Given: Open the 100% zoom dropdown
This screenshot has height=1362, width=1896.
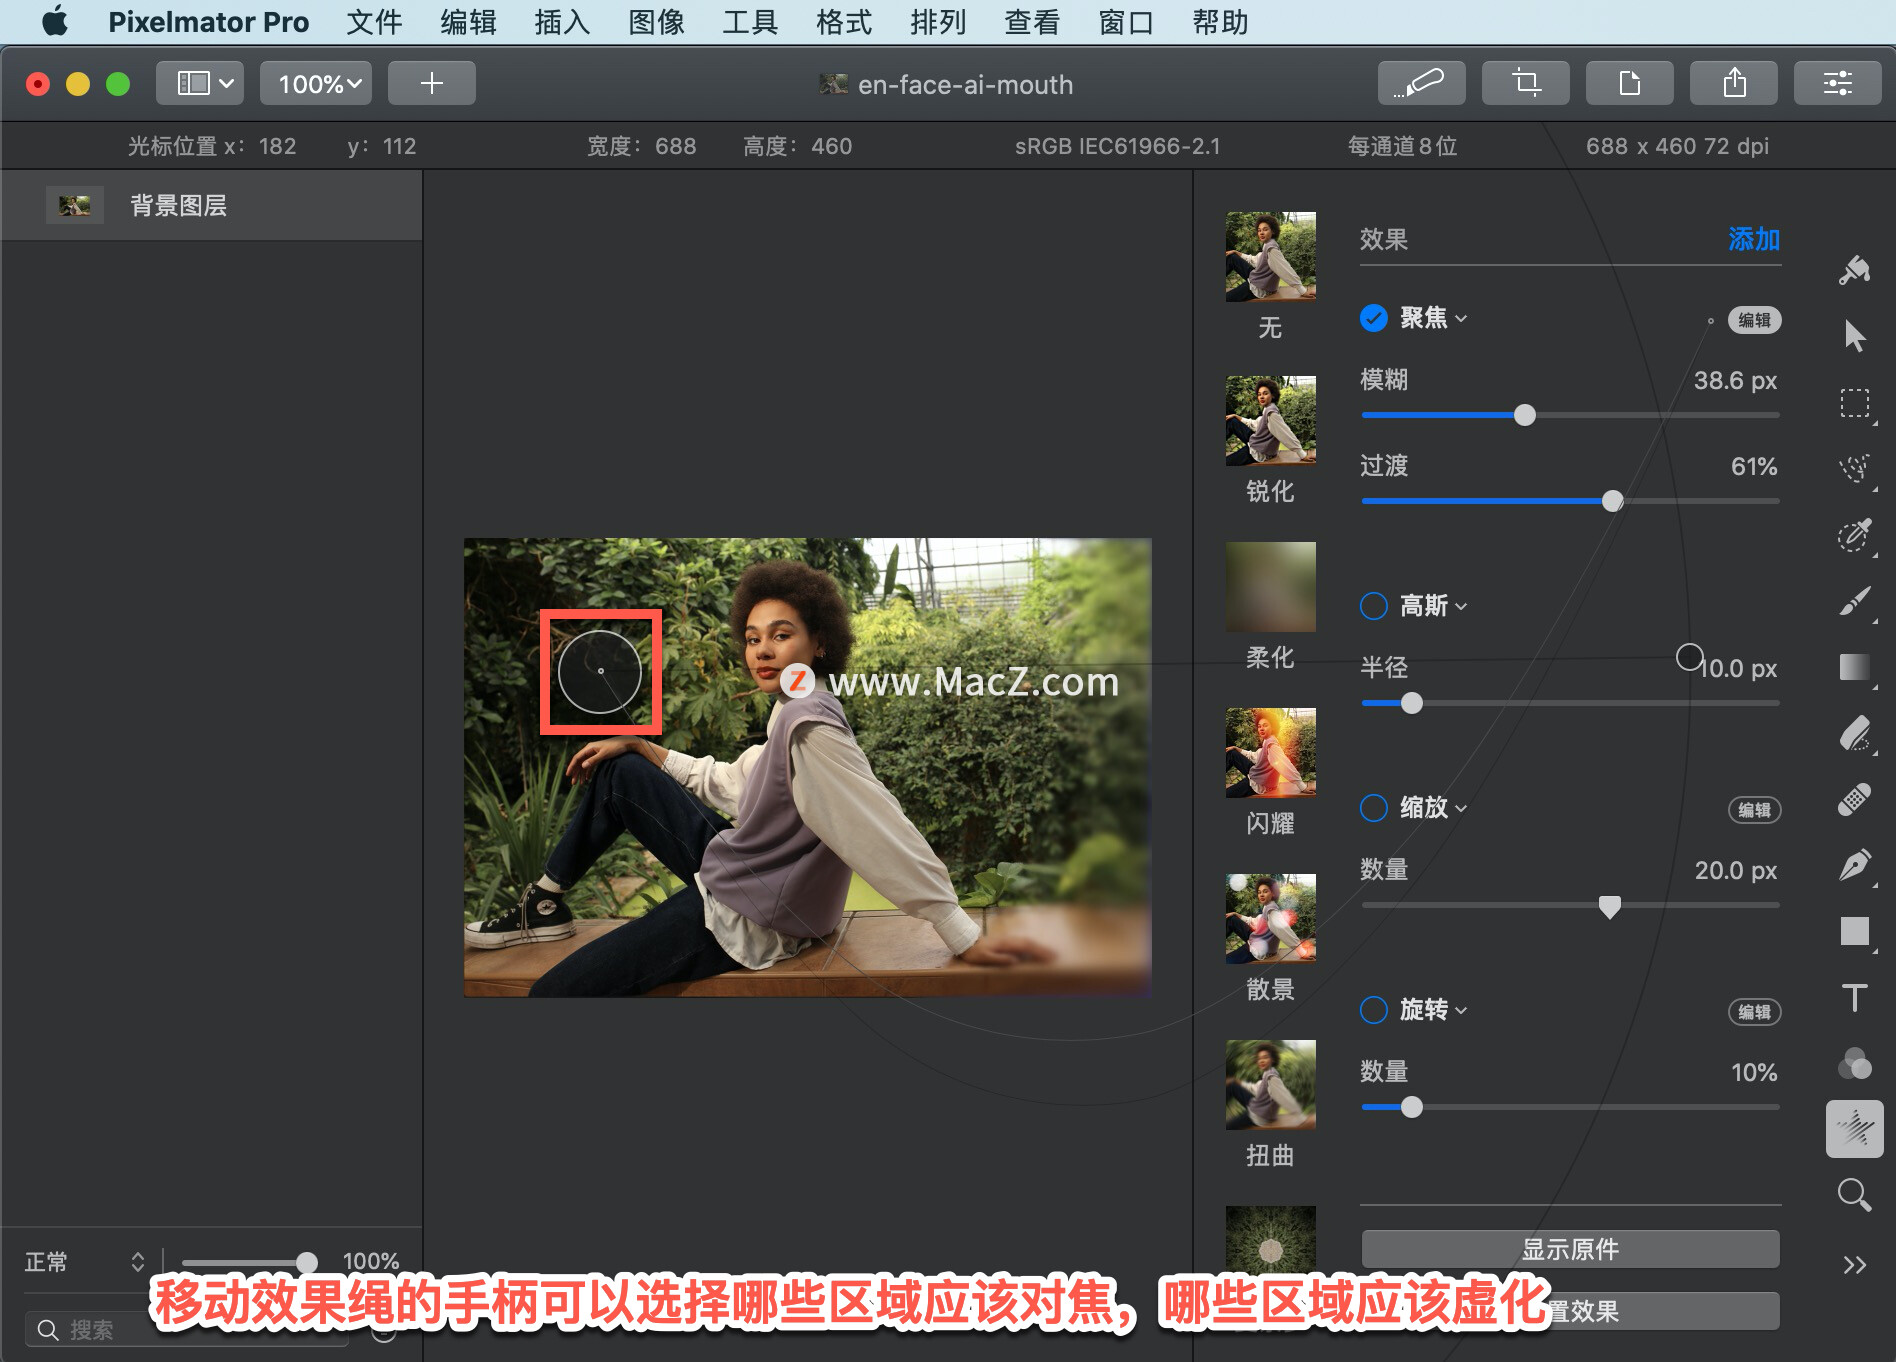Looking at the screenshot, I should click(x=317, y=83).
